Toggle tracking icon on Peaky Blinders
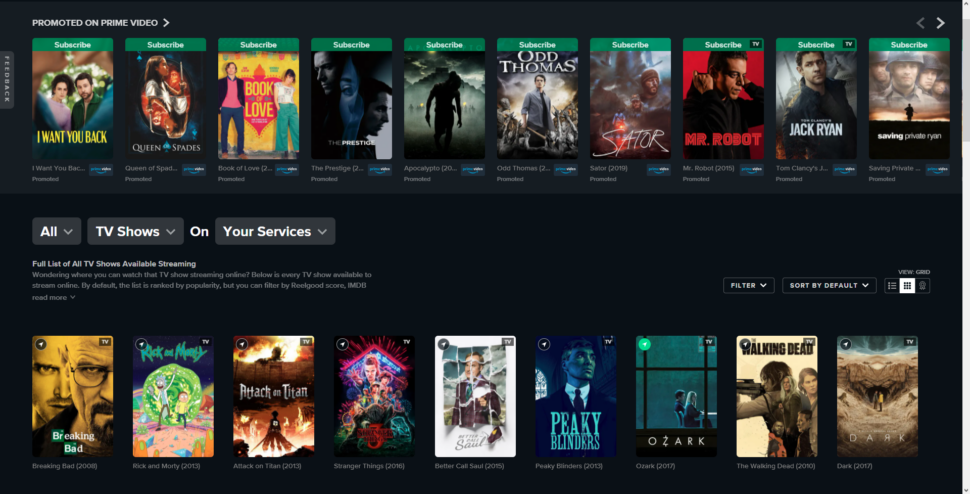The image size is (970, 494). click(544, 344)
